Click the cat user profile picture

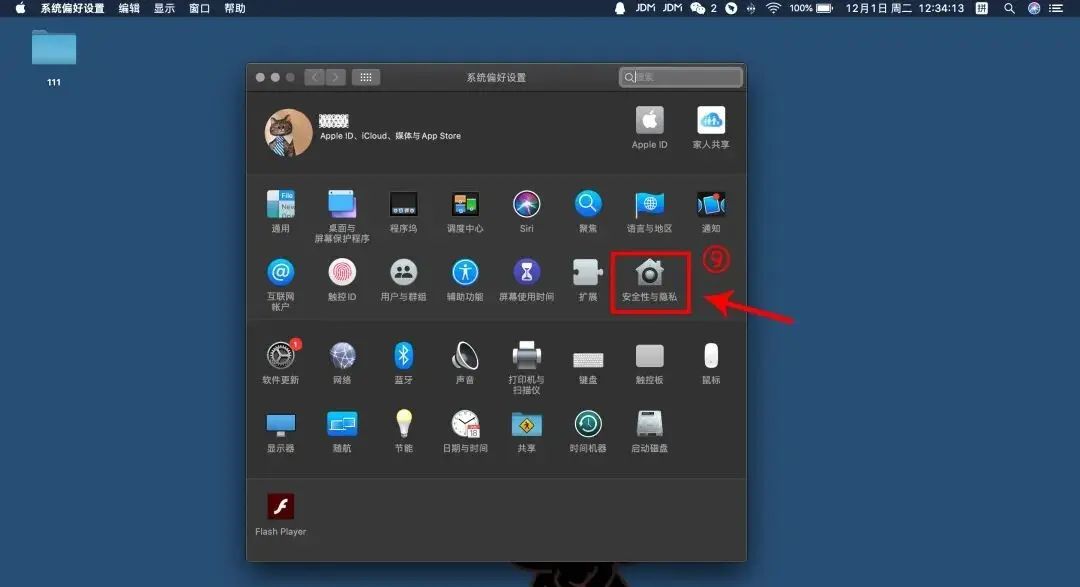point(289,132)
